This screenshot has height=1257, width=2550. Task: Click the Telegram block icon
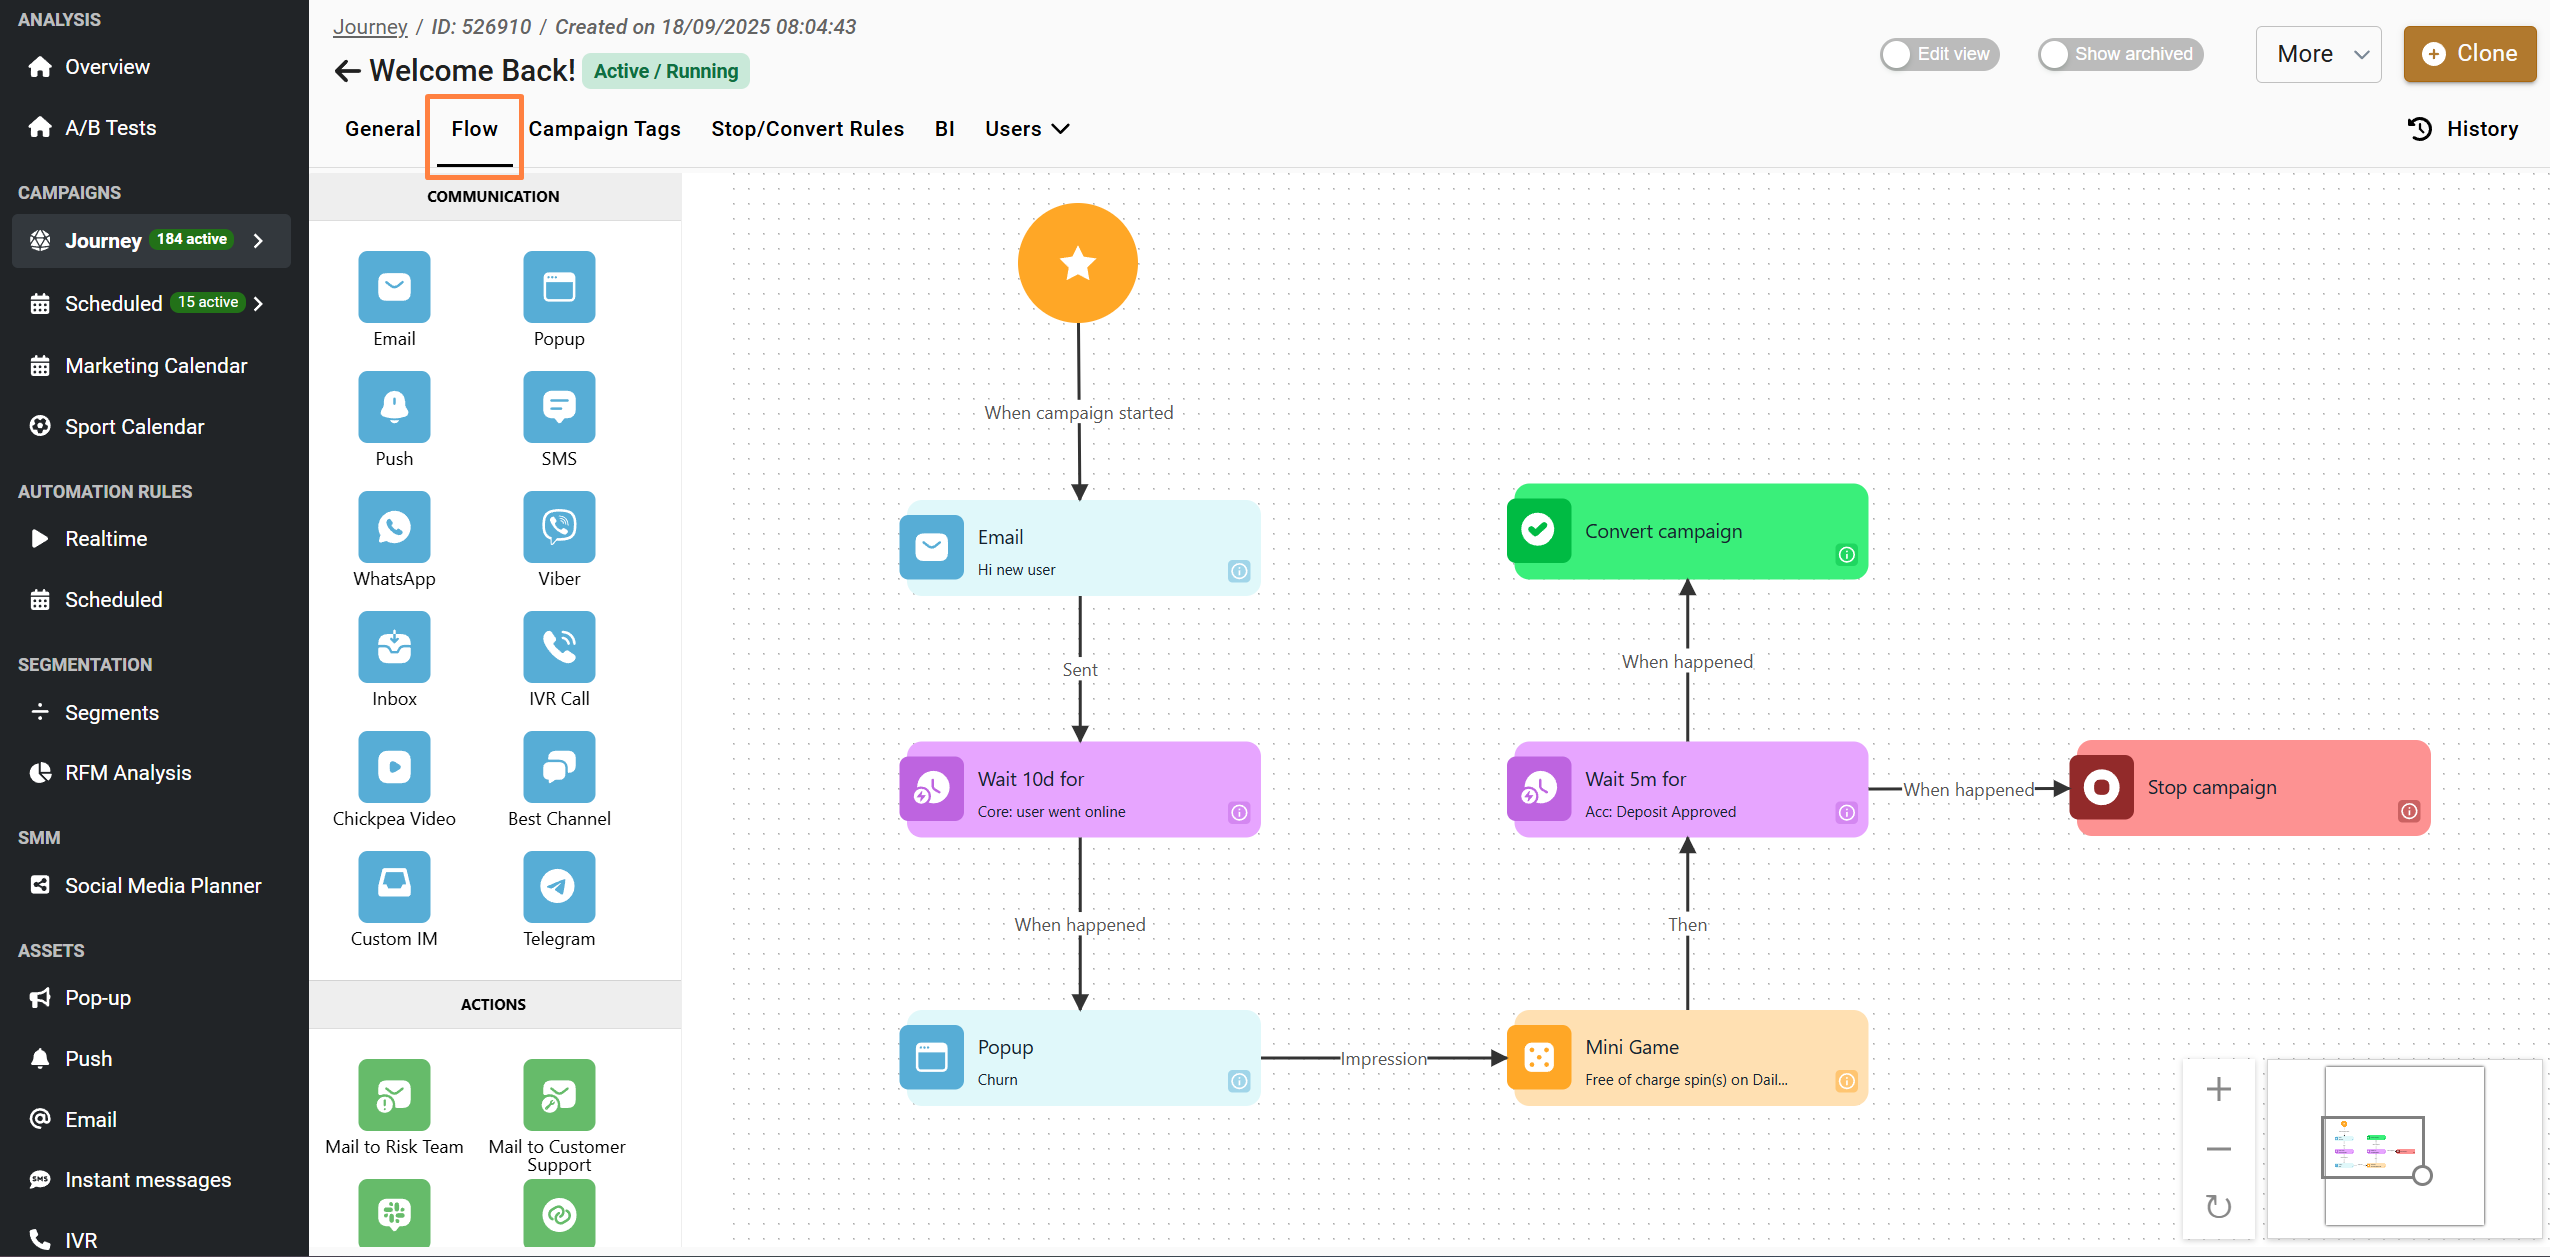point(559,887)
